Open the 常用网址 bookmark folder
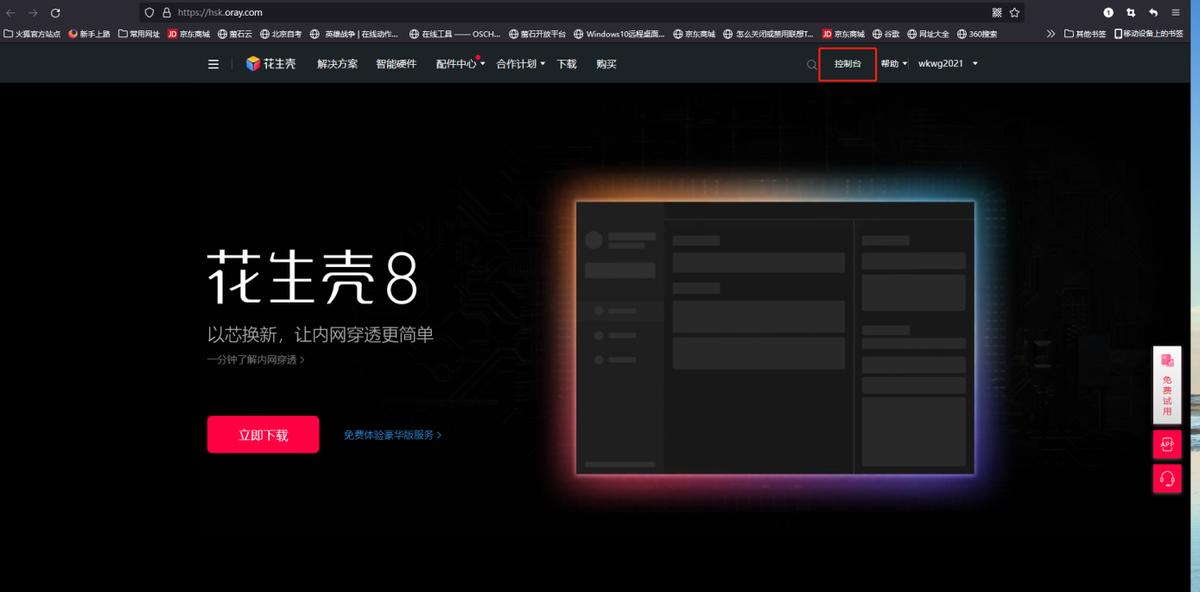 [x=139, y=33]
